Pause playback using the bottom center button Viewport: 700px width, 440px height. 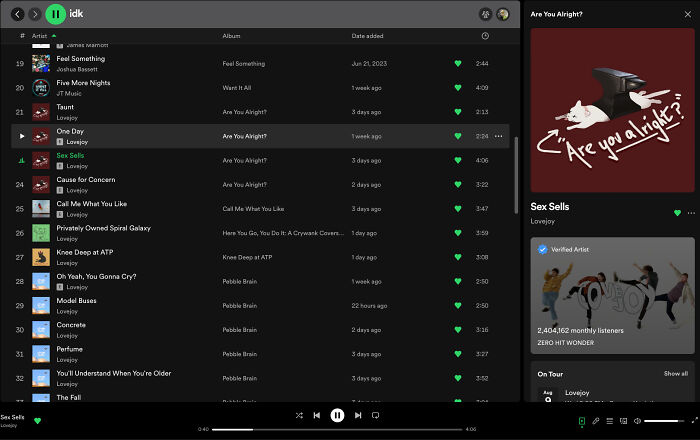tap(337, 415)
